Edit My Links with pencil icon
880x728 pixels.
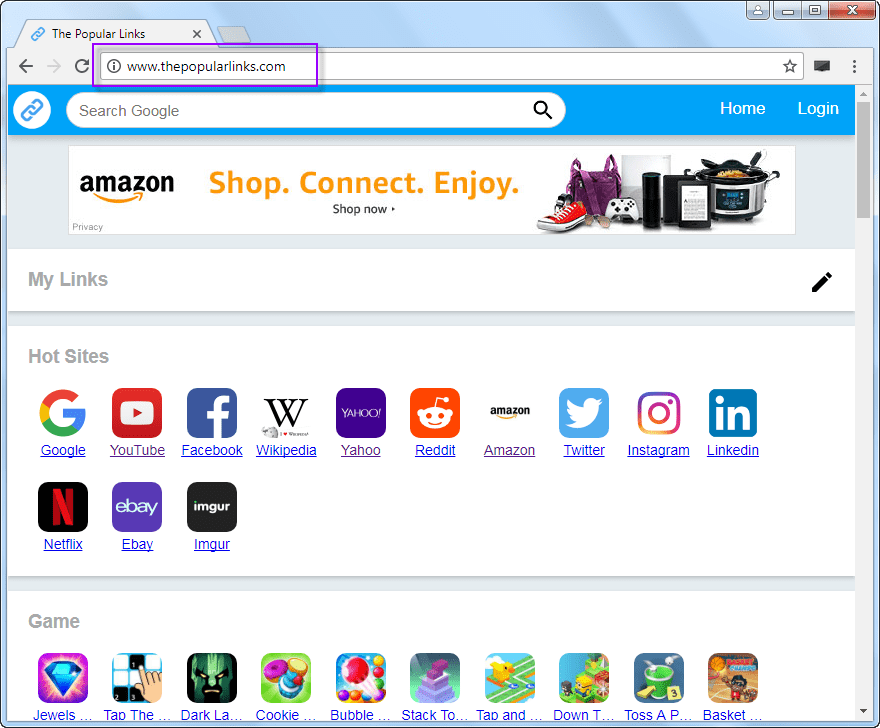(822, 282)
